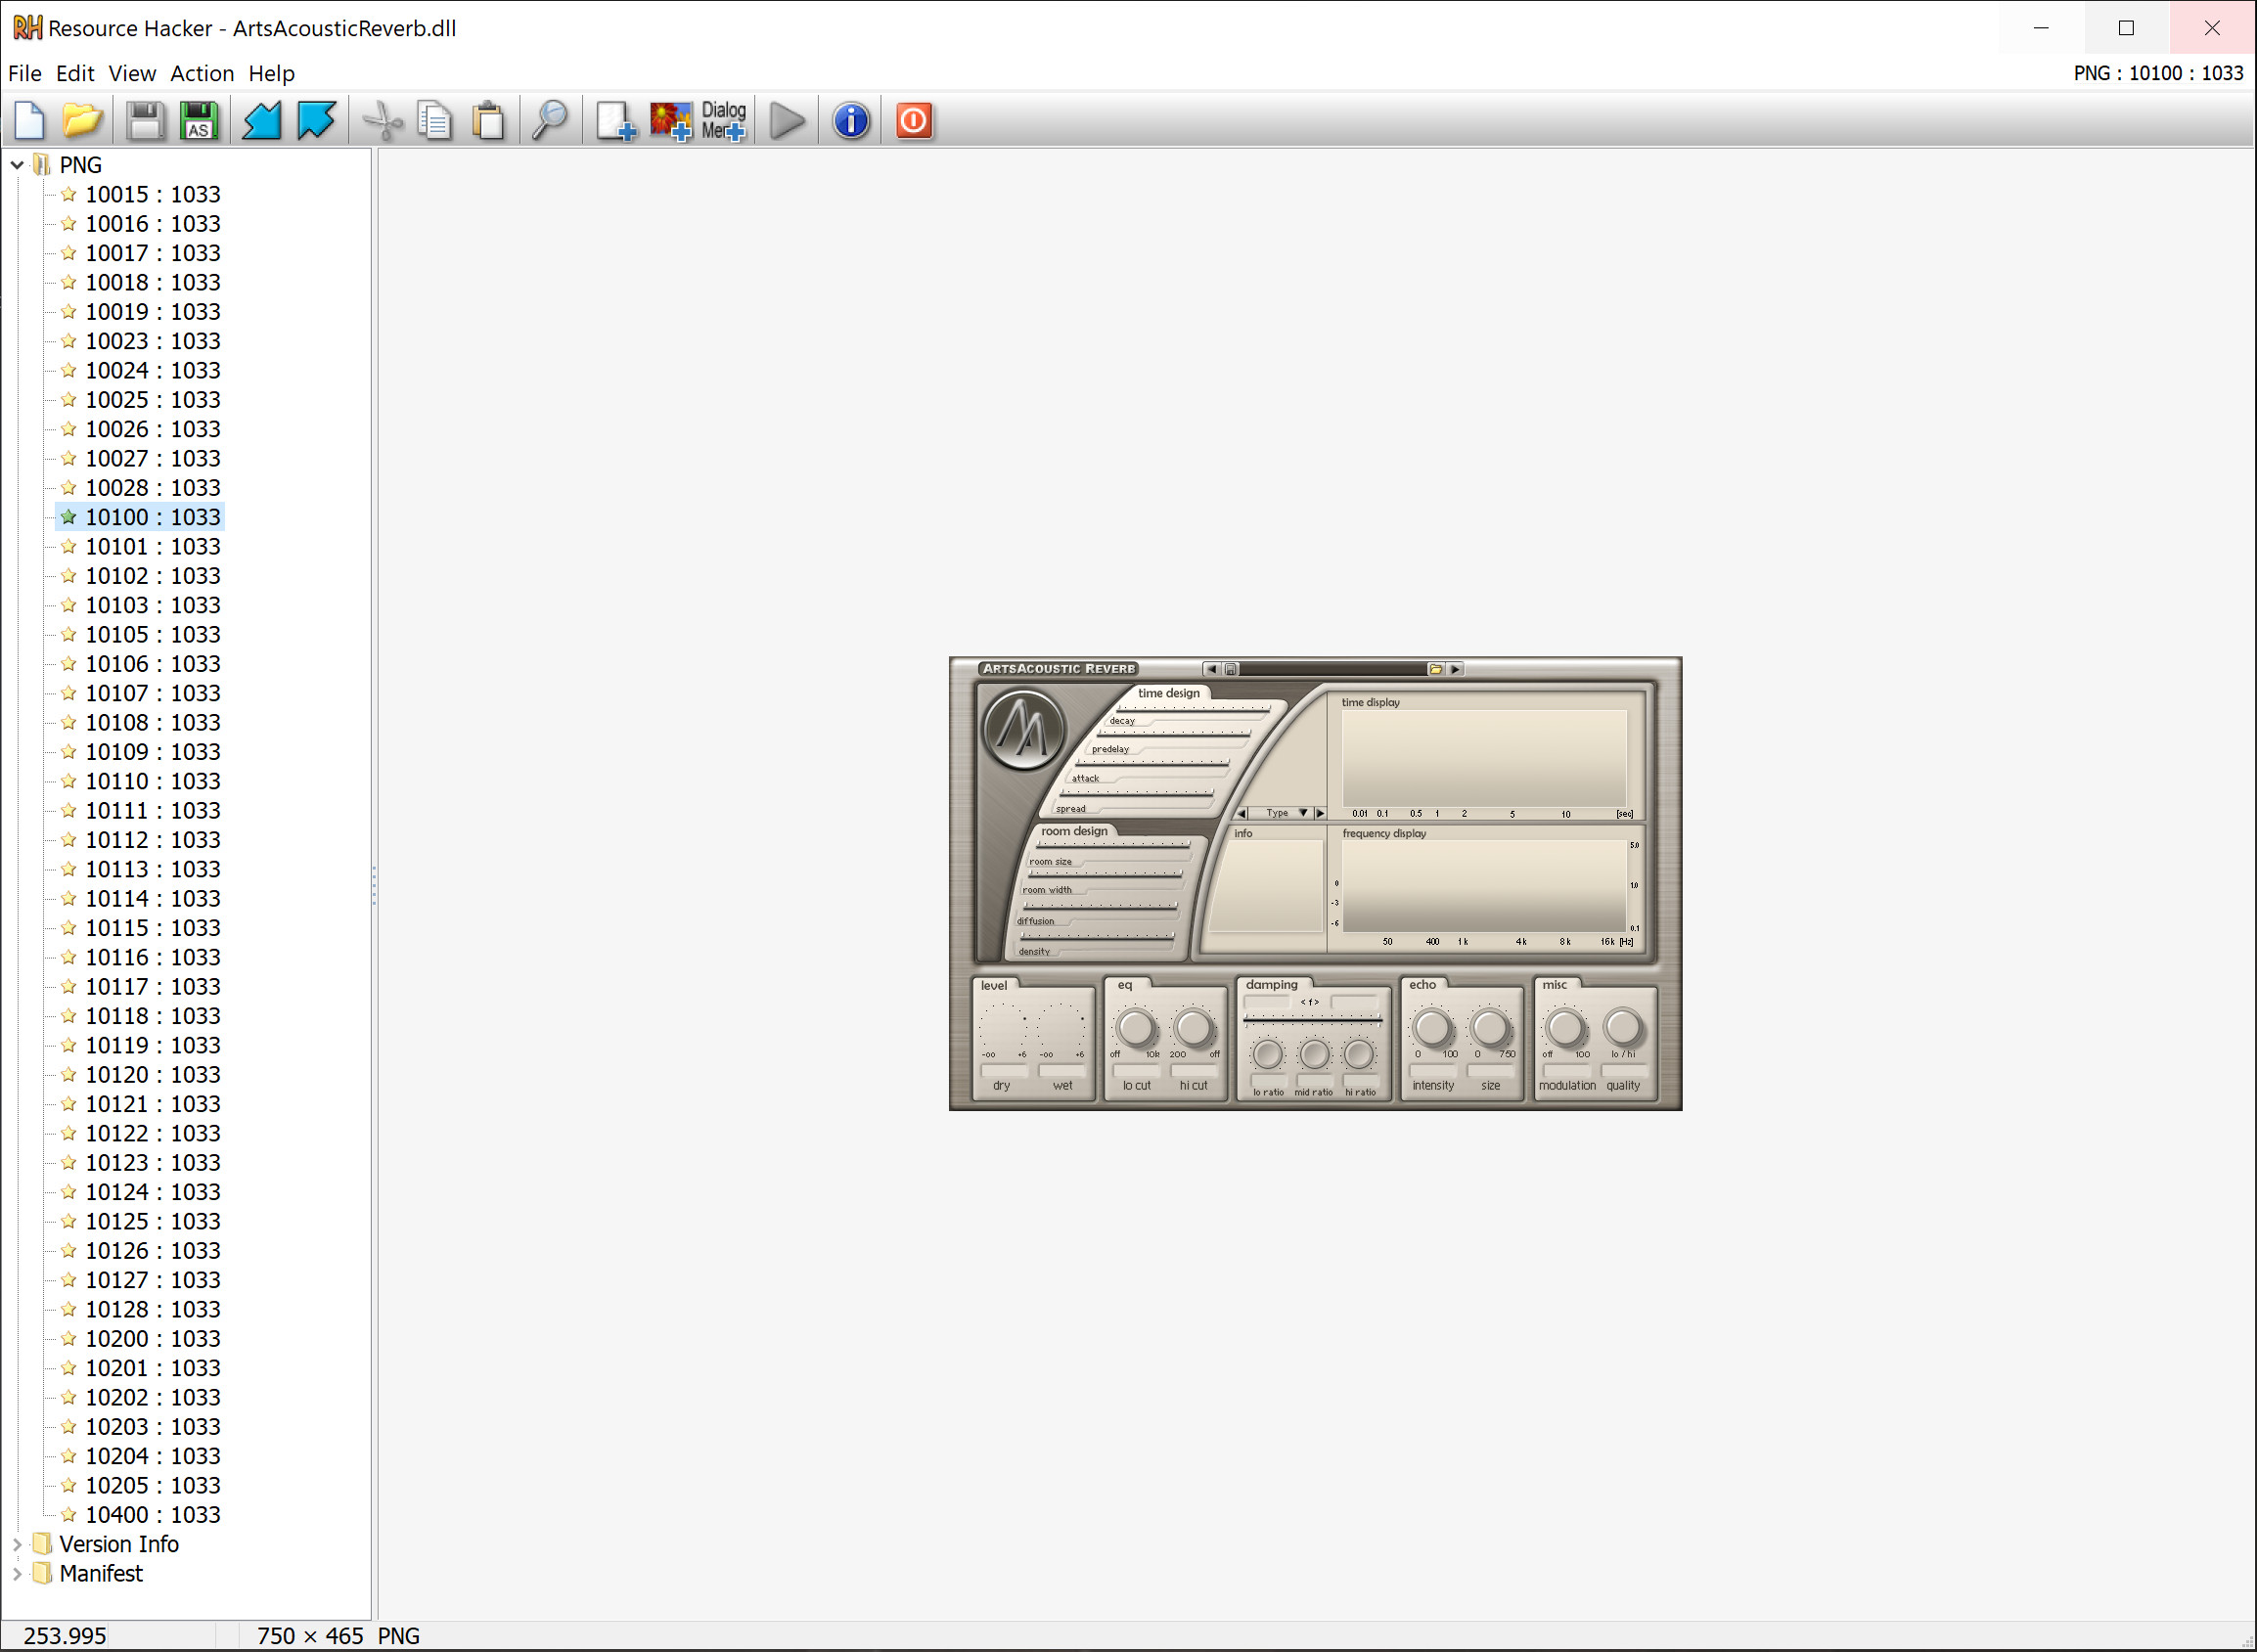Click the Copy icon
This screenshot has width=2257, height=1652.
coord(435,121)
